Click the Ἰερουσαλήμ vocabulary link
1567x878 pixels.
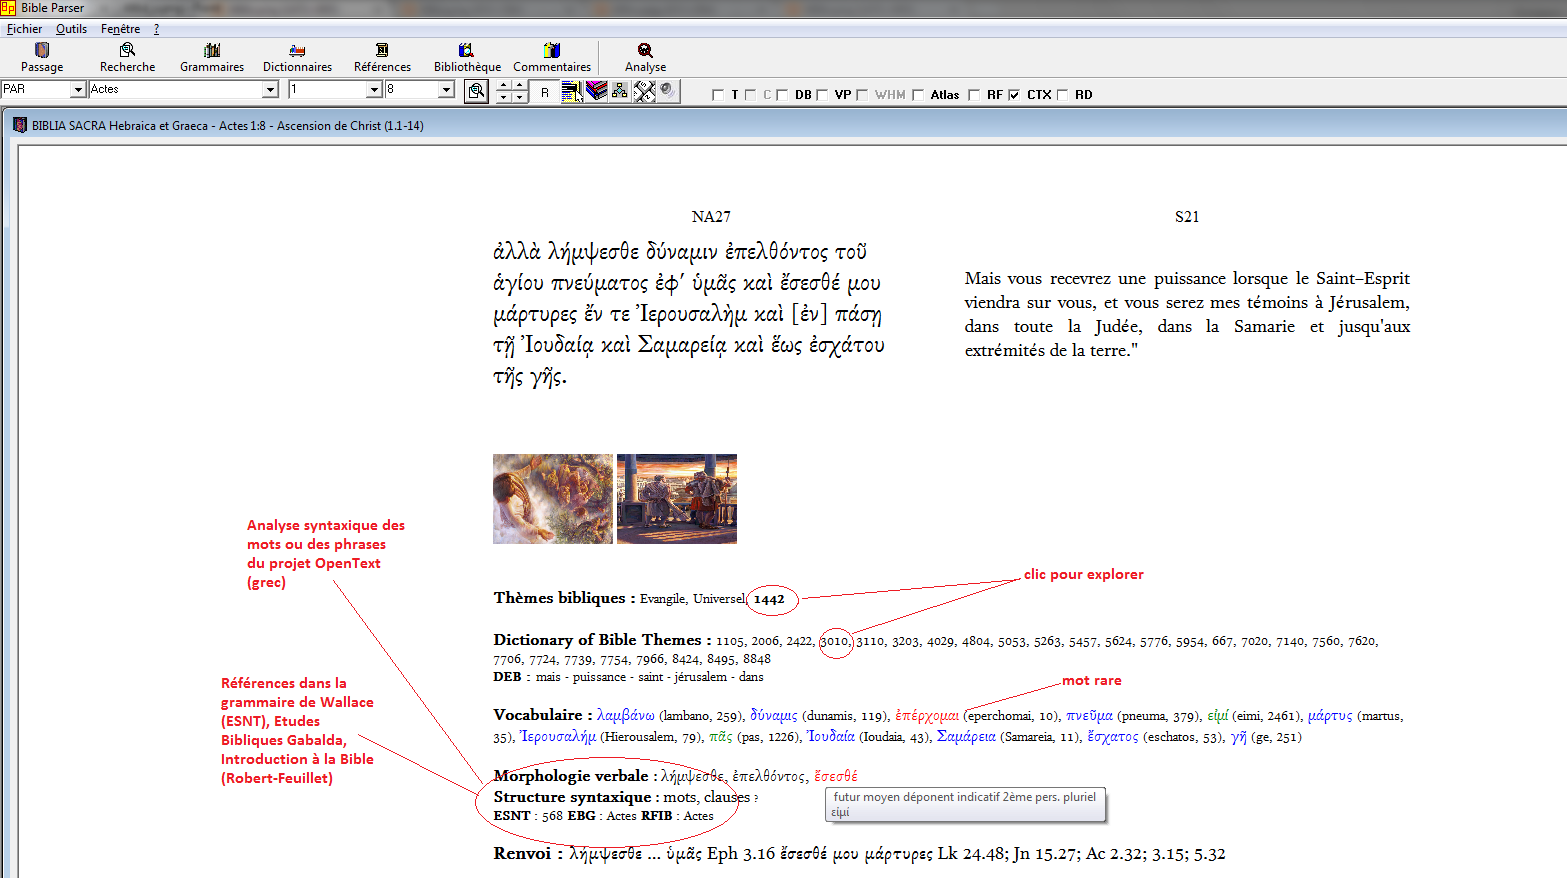click(558, 736)
